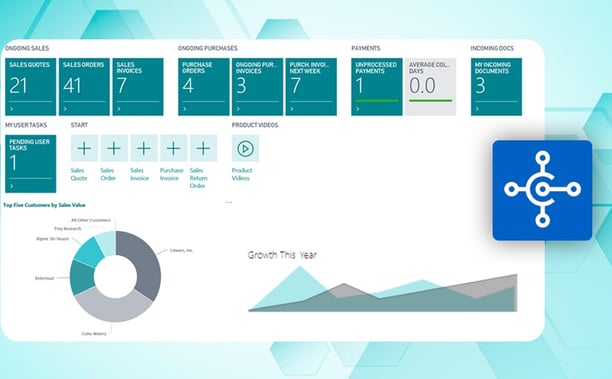
Task: Click the Coho Winery chart label
Action: coord(94,334)
